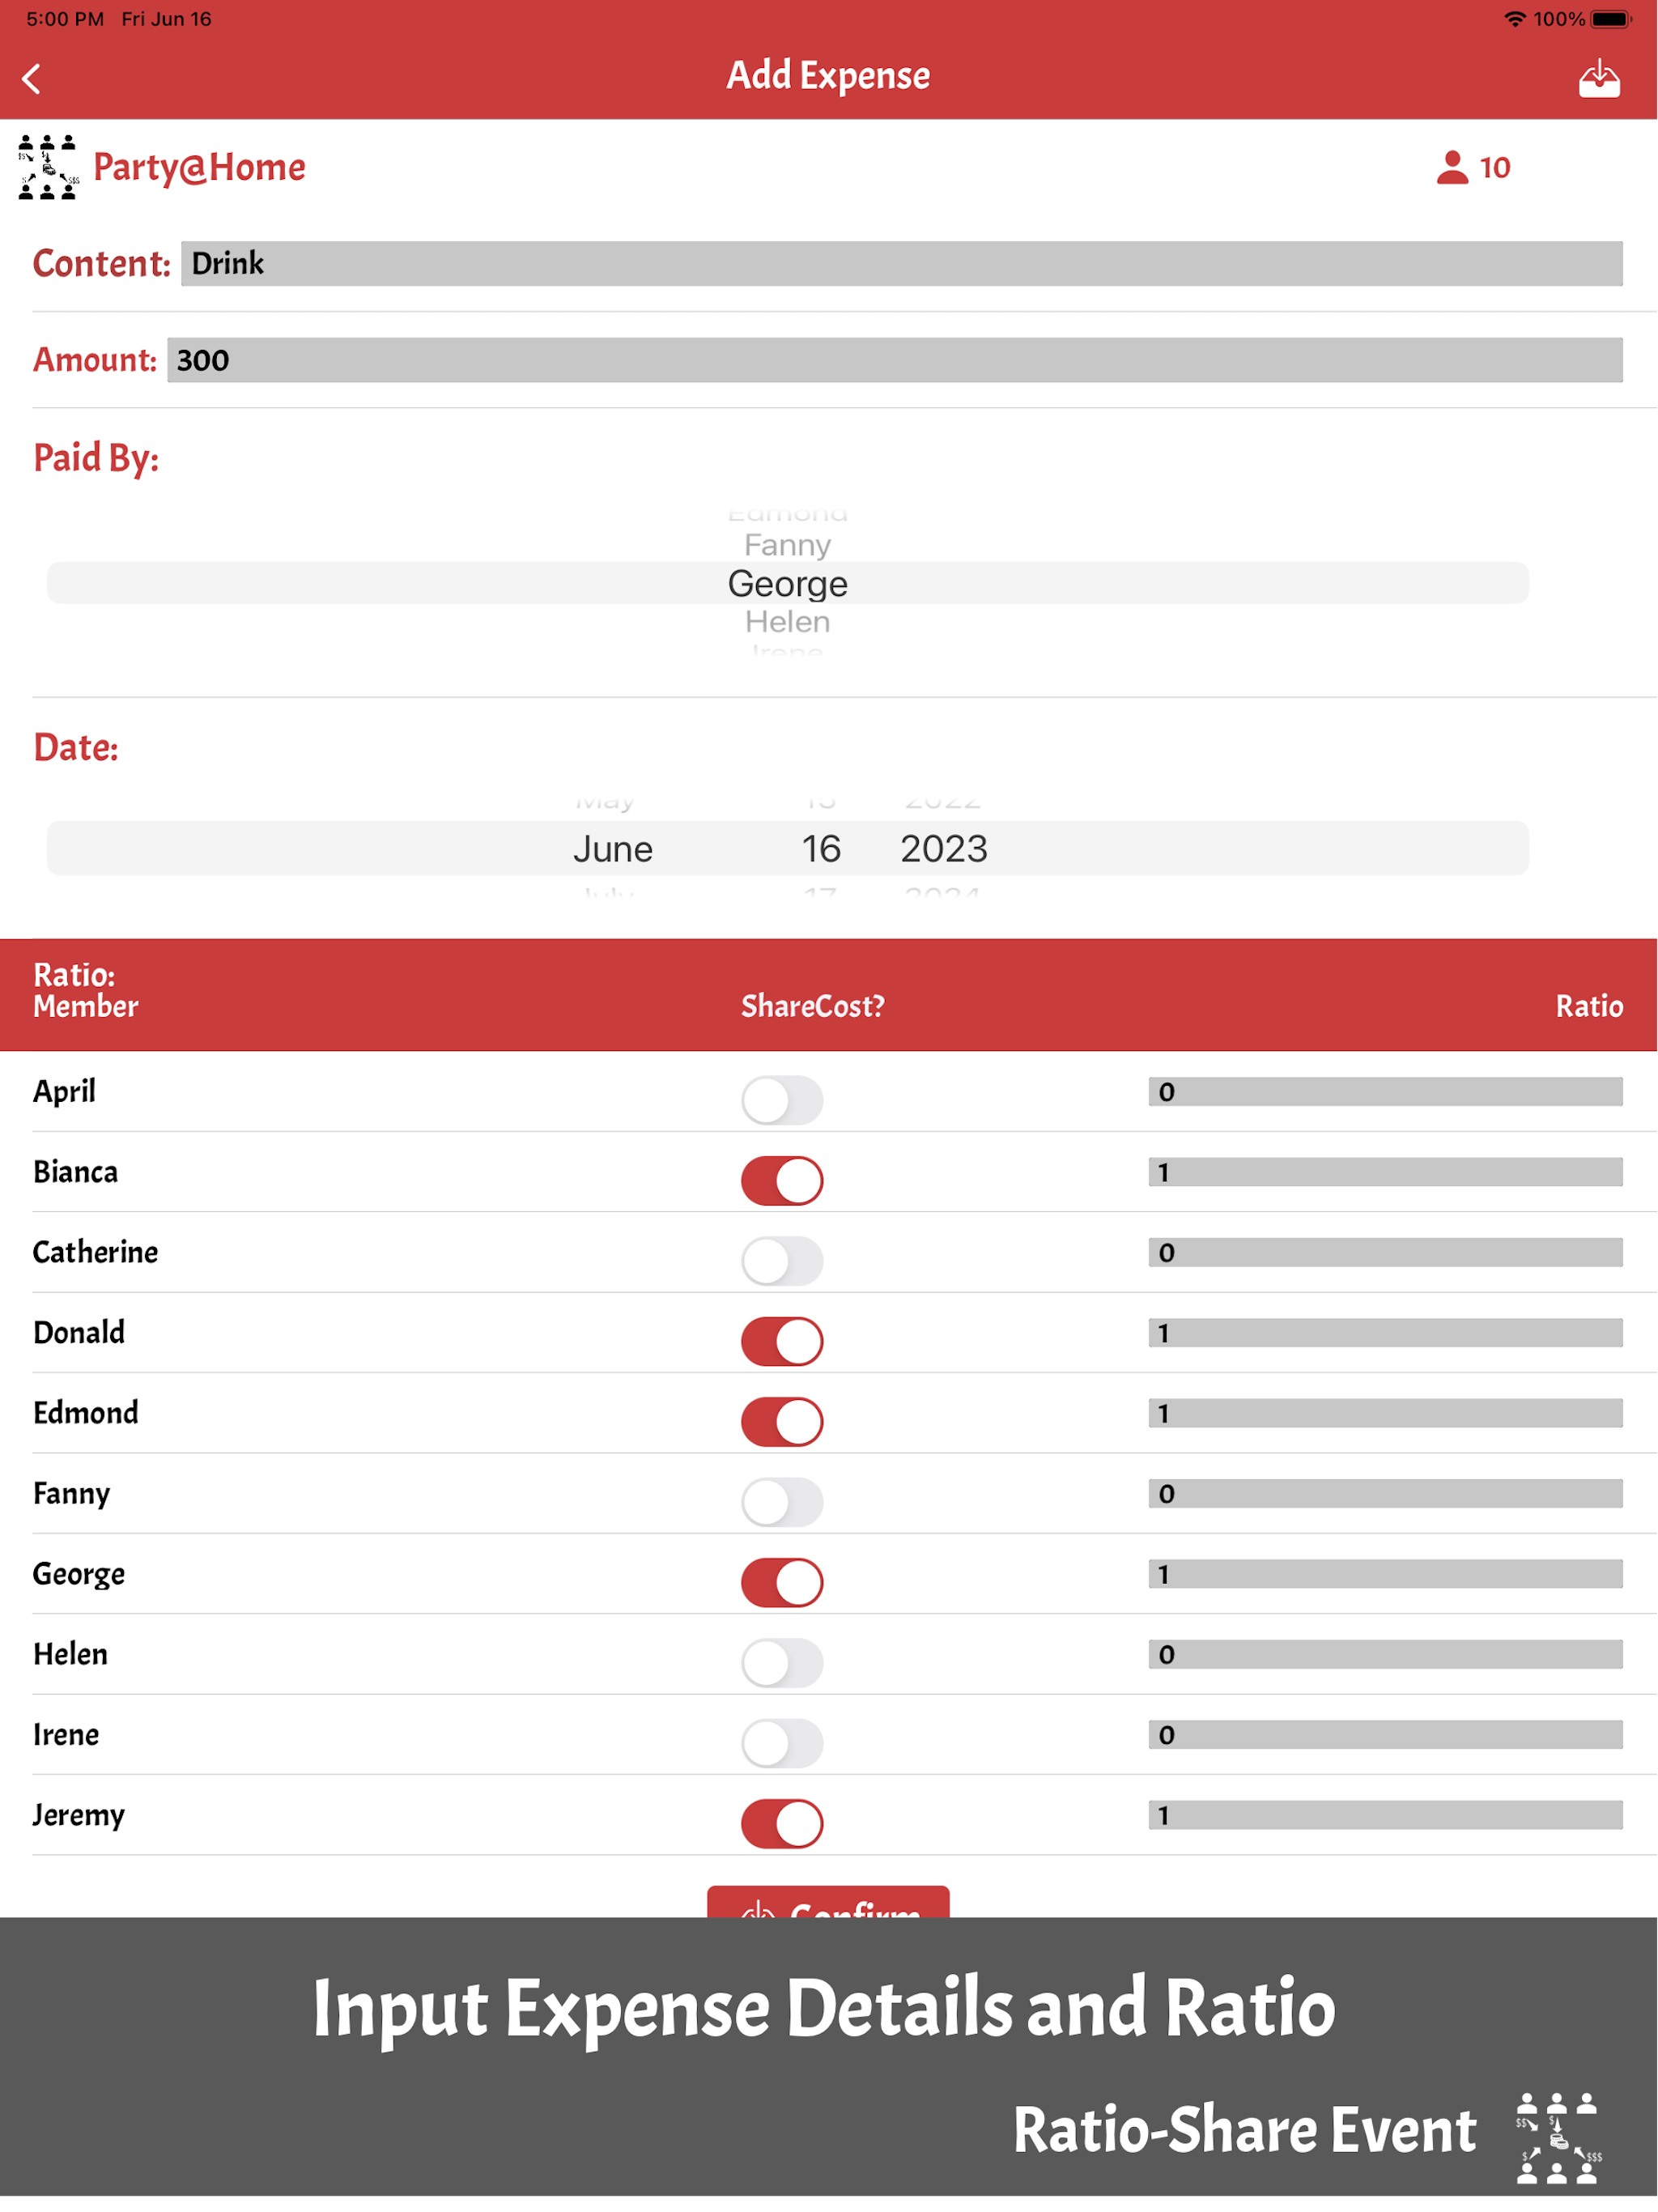Image resolution: width=1658 pixels, height=2212 pixels.
Task: Tap the Party@Home group logo icon
Action: (x=48, y=167)
